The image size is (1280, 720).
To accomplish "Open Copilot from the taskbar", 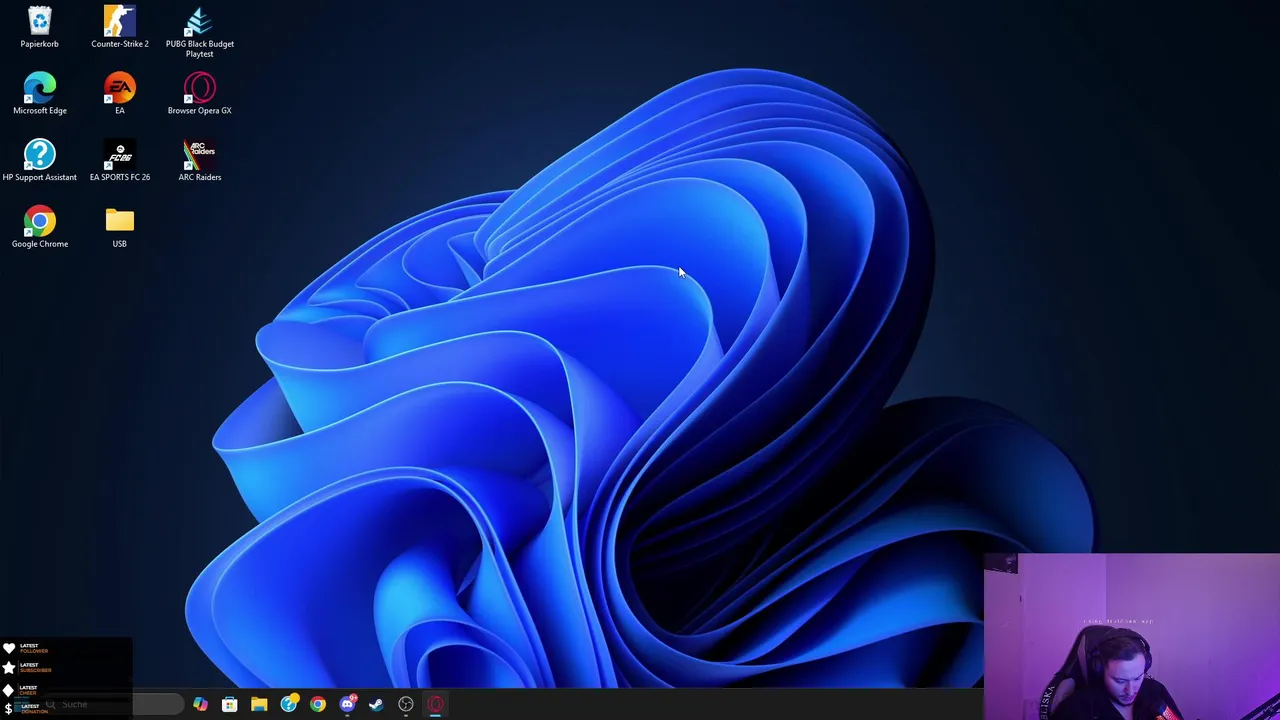I will click(200, 704).
